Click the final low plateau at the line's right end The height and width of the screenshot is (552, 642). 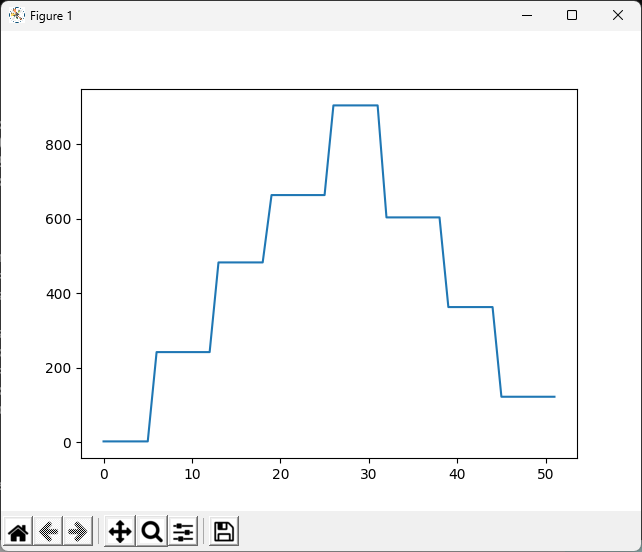(528, 397)
